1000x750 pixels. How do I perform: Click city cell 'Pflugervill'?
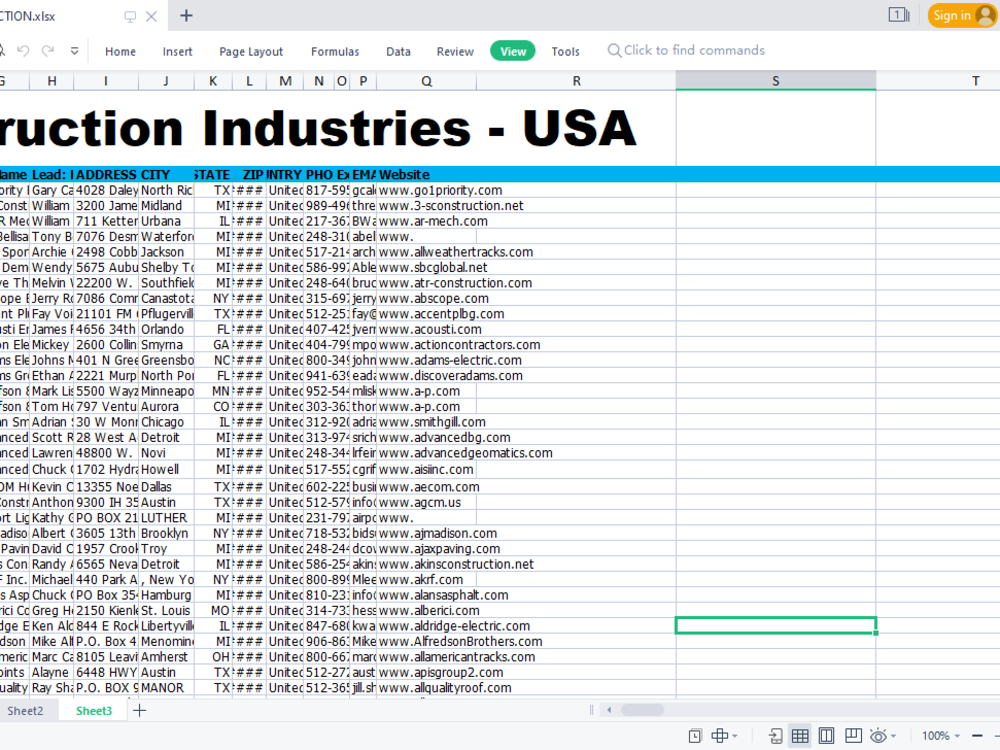(x=166, y=314)
